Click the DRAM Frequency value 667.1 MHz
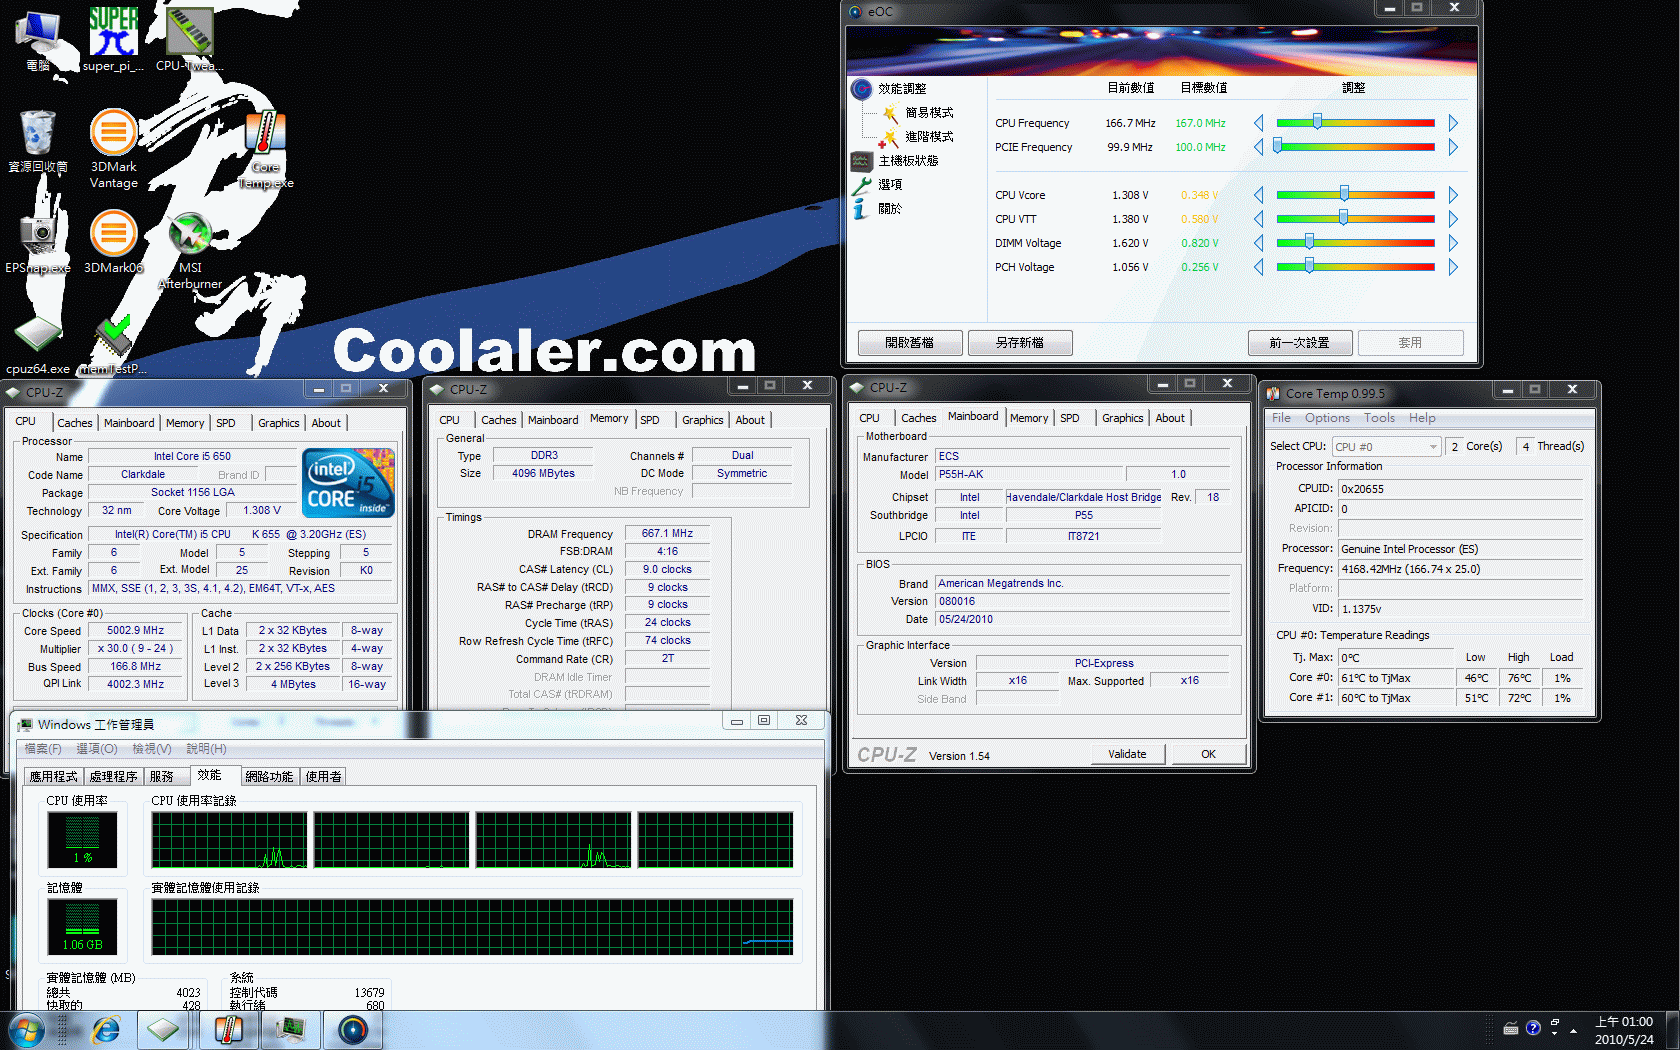The width and height of the screenshot is (1680, 1050). pyautogui.click(x=667, y=534)
